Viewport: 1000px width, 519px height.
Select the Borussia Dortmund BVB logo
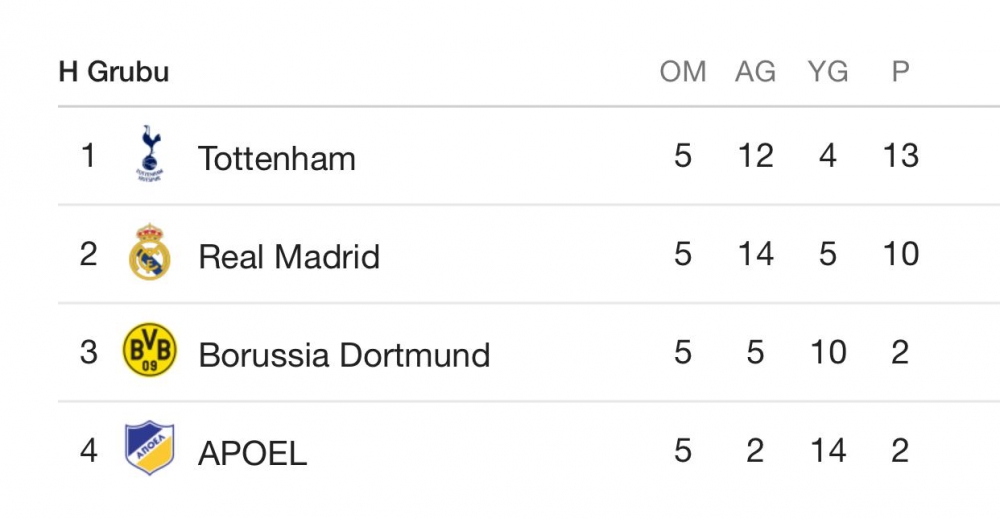150,351
